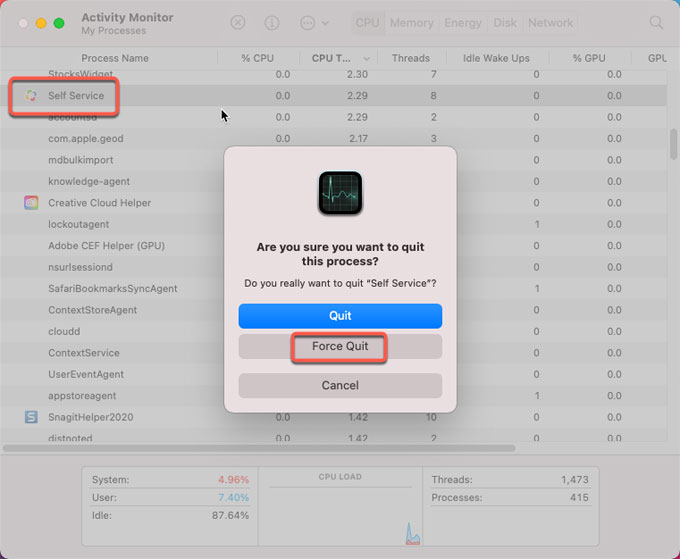Select the SafariBookmarksSyncAgent process
This screenshot has height=559, width=680.
(113, 289)
